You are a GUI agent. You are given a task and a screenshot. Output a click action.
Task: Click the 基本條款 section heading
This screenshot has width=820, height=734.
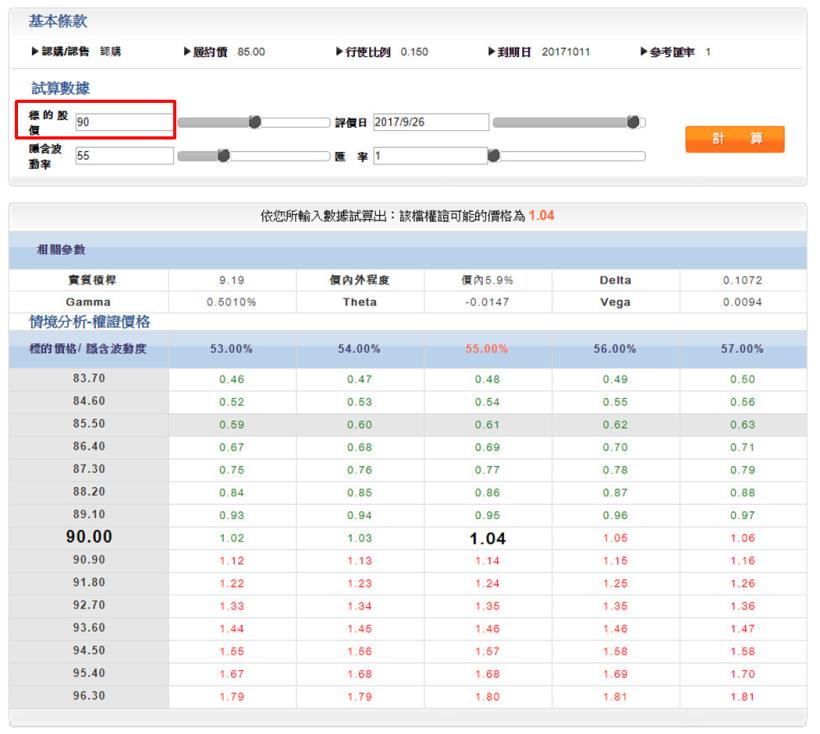[58, 21]
